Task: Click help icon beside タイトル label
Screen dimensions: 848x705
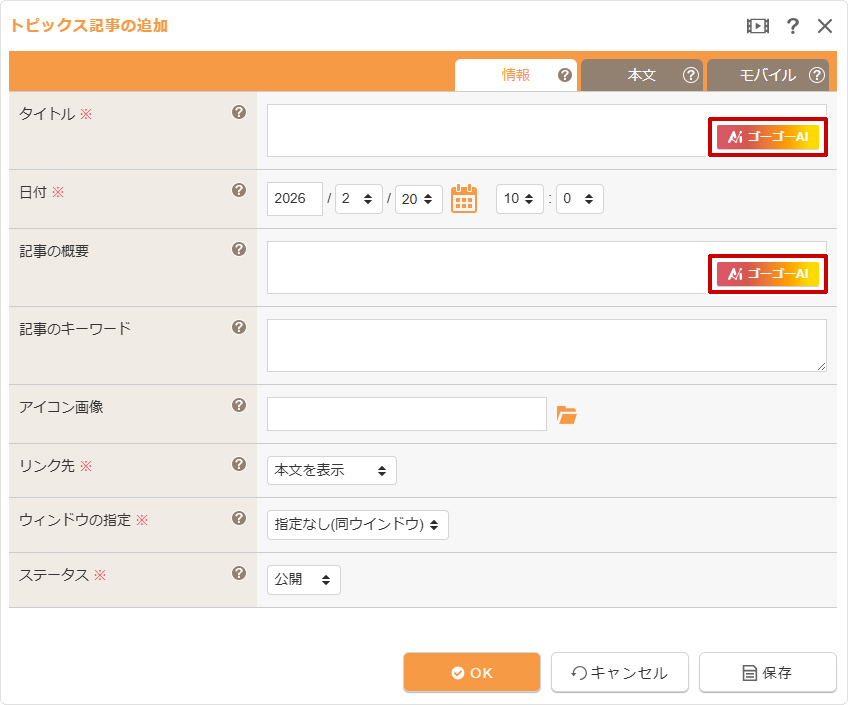Action: click(x=239, y=112)
